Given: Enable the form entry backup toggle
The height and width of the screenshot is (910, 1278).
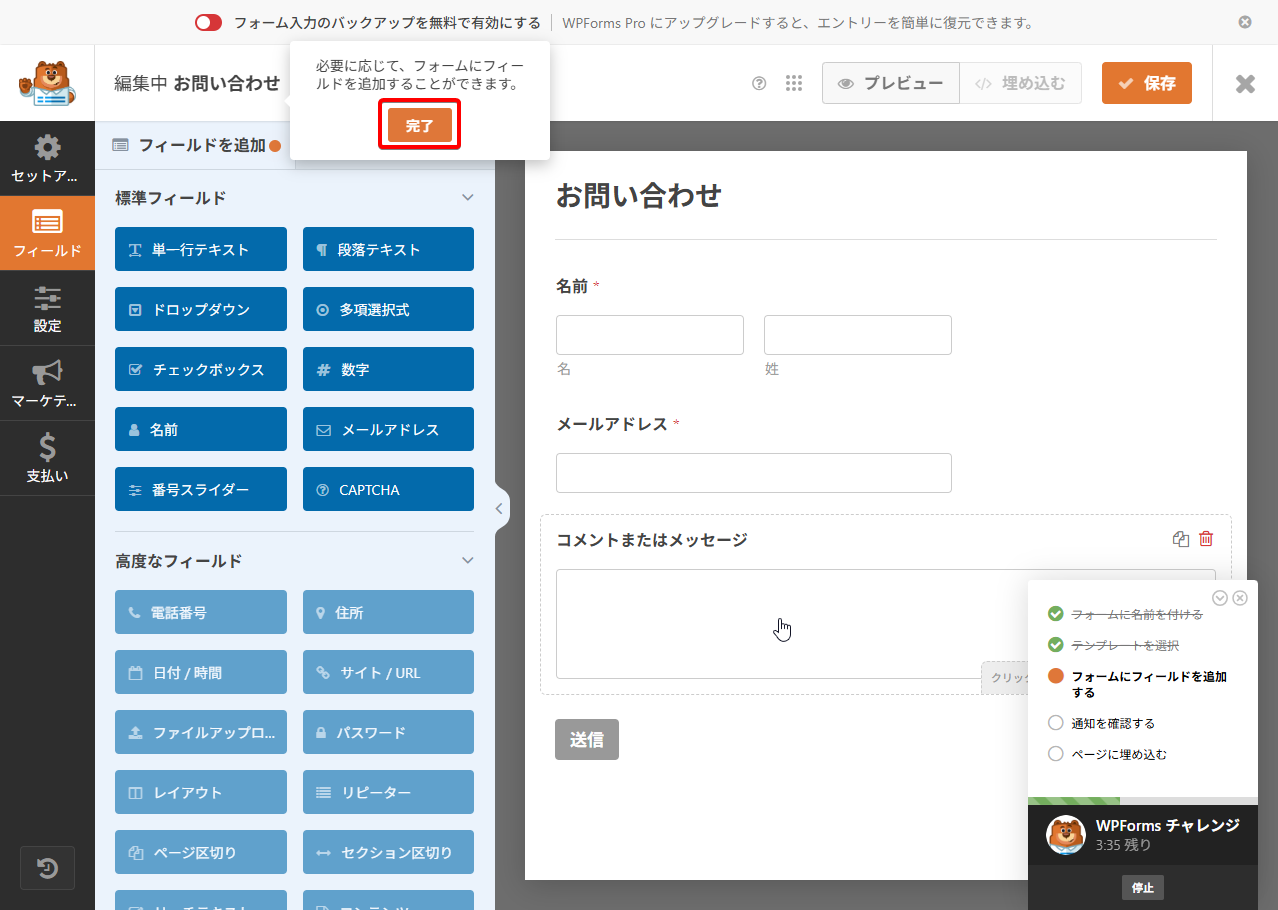Looking at the screenshot, I should click(208, 22).
